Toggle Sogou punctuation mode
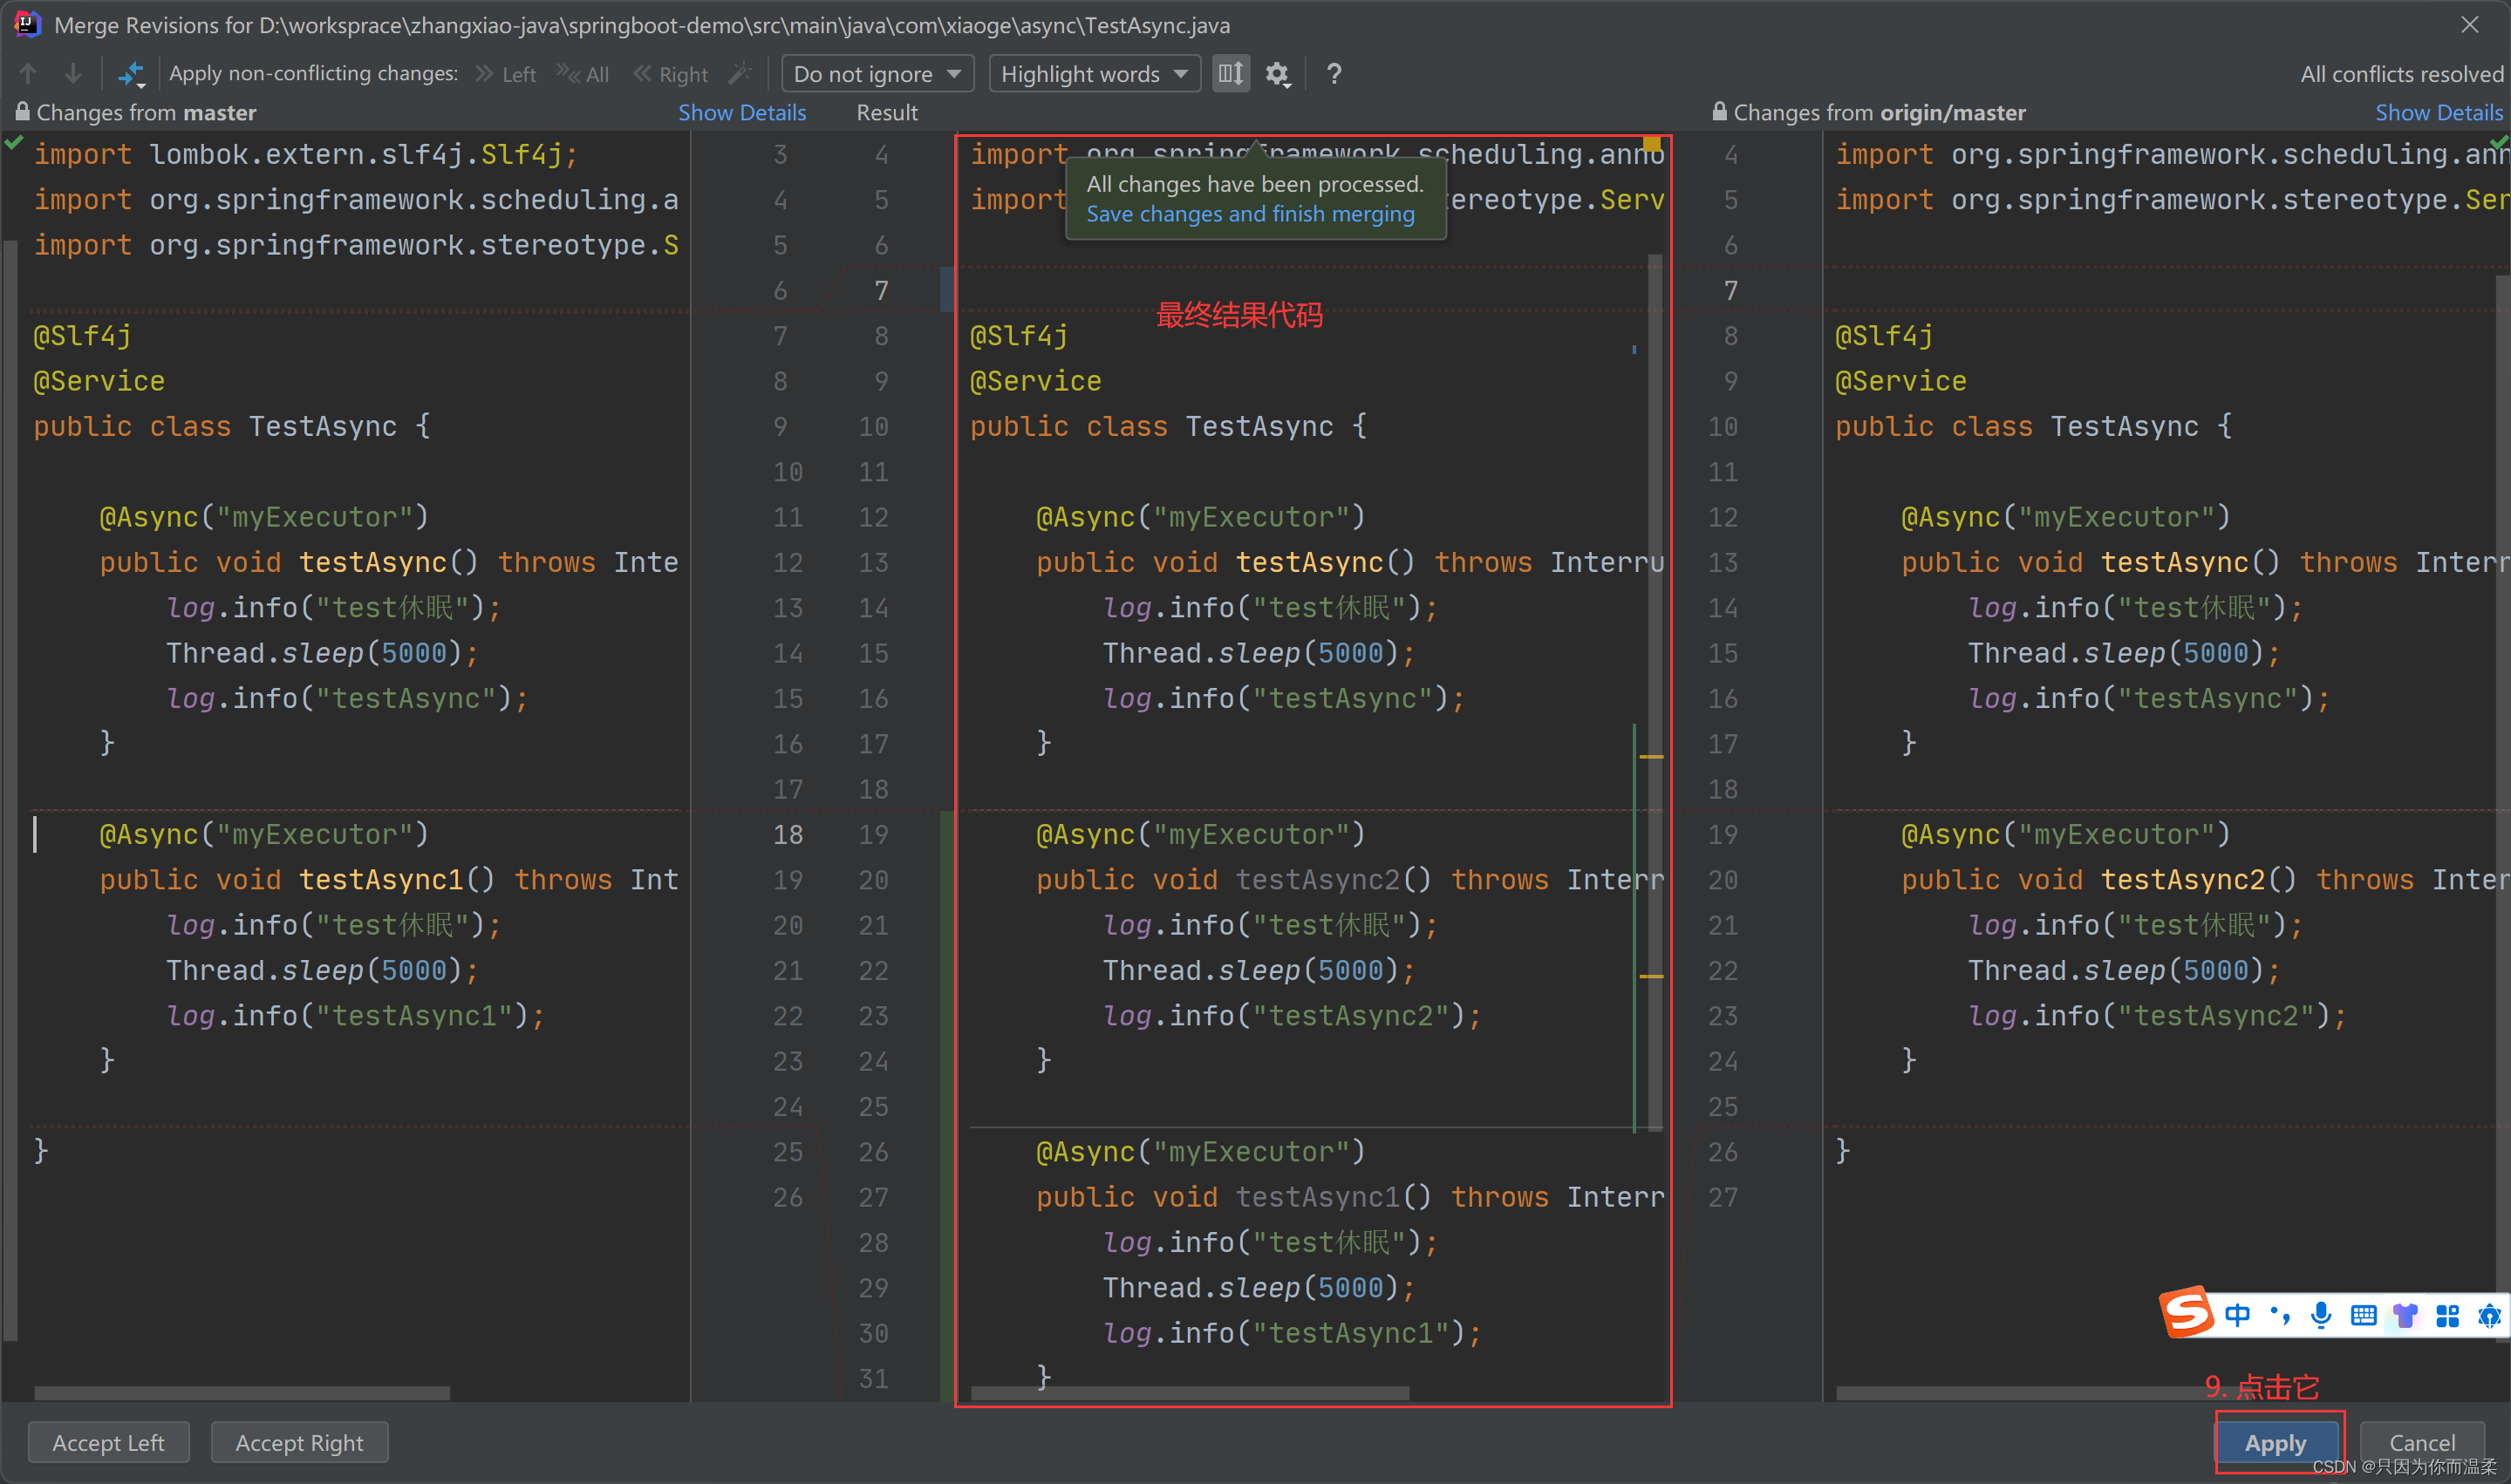Viewport: 2511px width, 1484px height. [2280, 1315]
